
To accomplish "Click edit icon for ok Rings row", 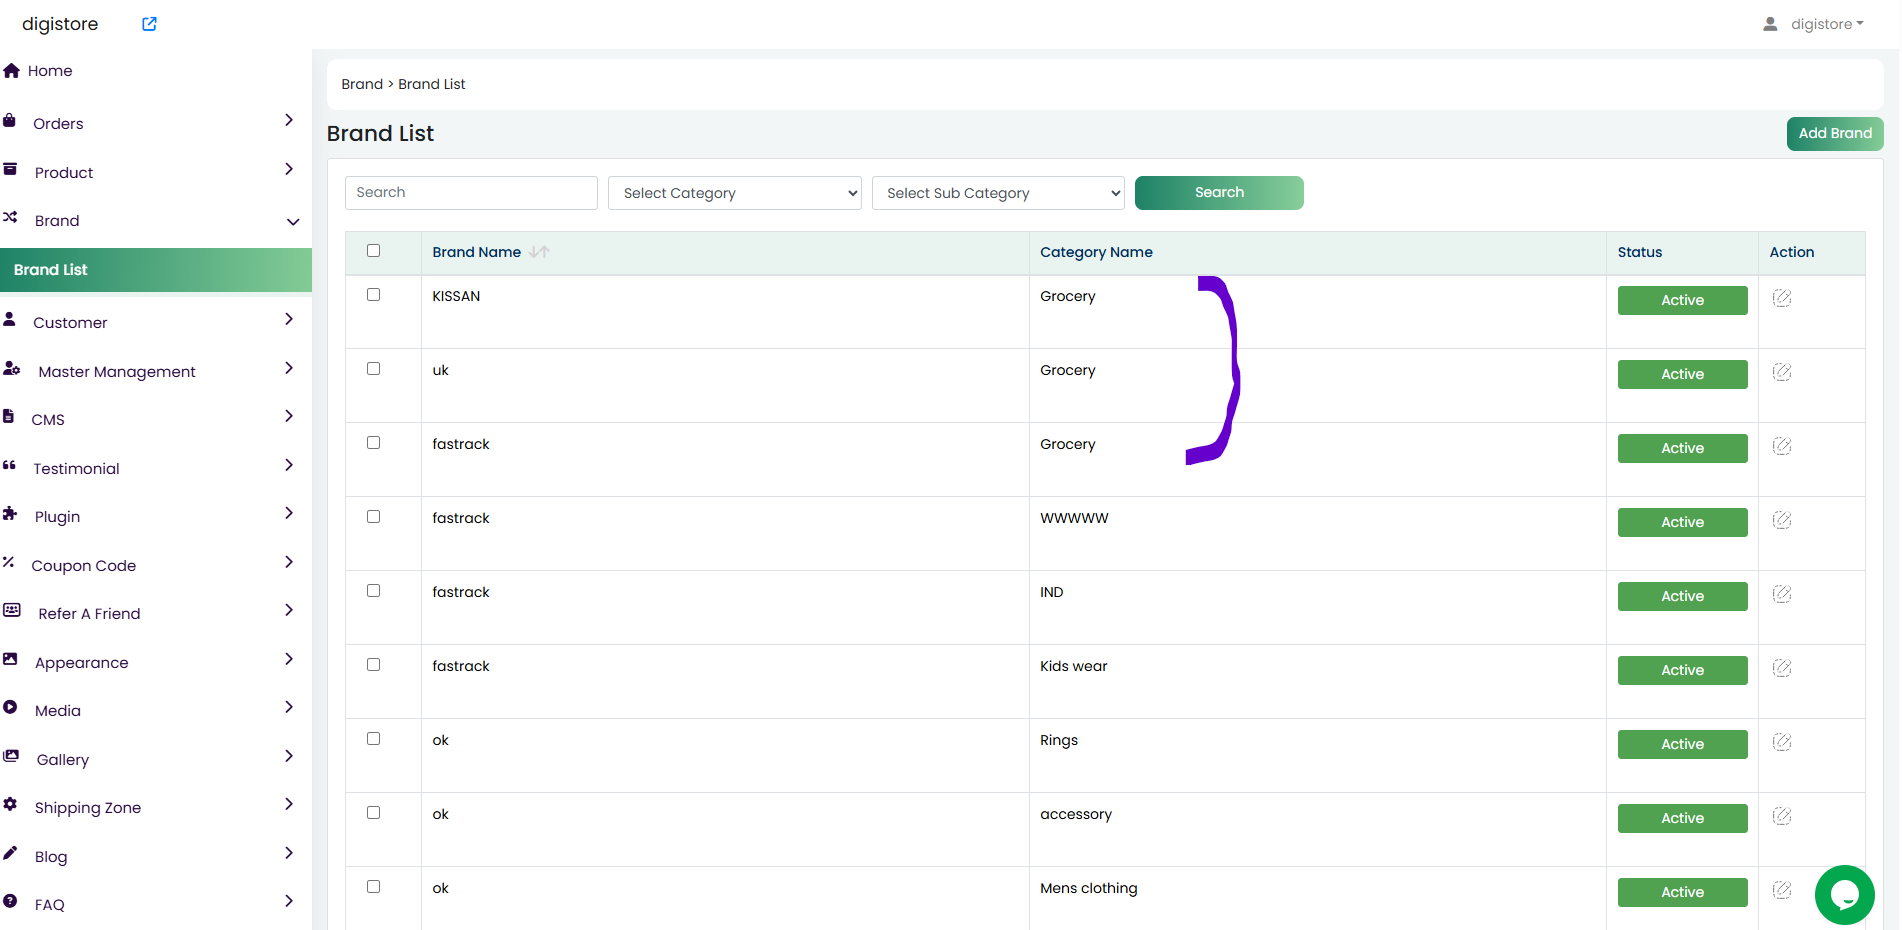I will (1782, 742).
